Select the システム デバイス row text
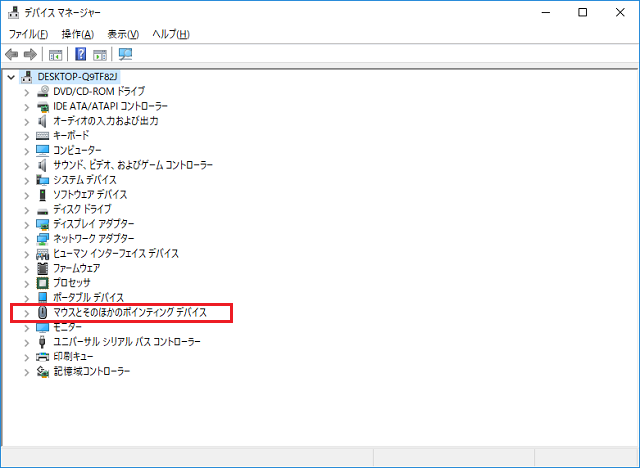 pos(85,180)
